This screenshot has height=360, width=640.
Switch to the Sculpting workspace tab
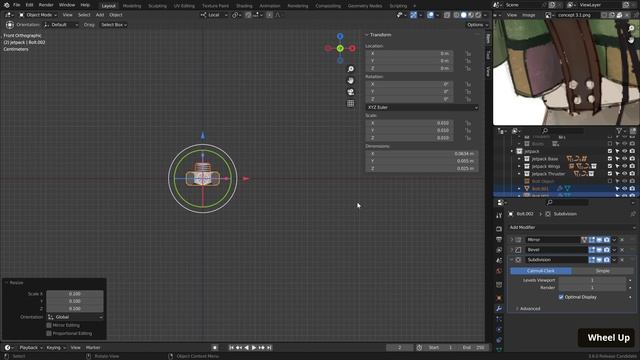158,6
